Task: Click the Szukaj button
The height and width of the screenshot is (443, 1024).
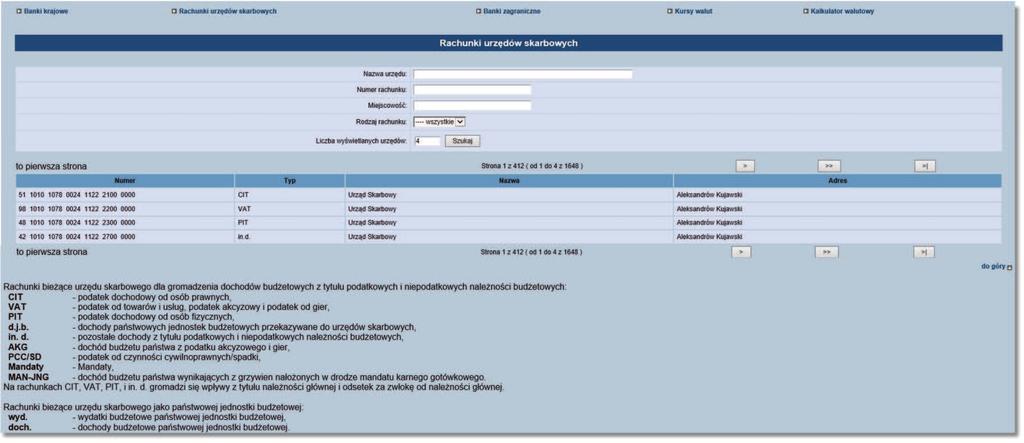Action: (462, 140)
